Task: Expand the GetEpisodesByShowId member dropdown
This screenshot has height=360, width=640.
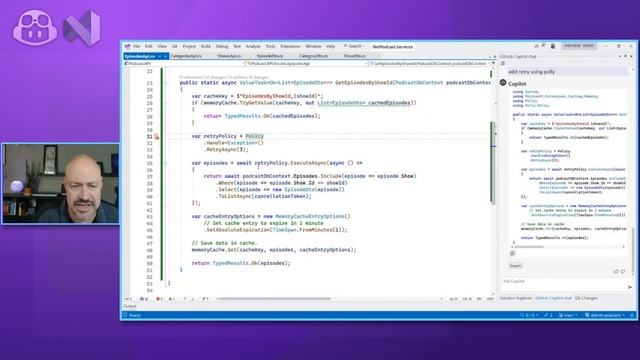Action: (489, 64)
